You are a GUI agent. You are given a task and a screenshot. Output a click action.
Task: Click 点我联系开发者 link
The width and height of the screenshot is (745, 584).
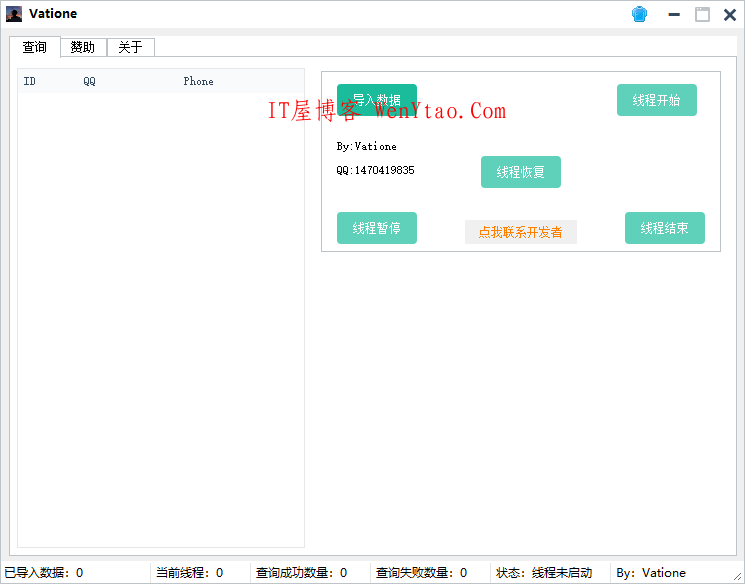(x=521, y=232)
